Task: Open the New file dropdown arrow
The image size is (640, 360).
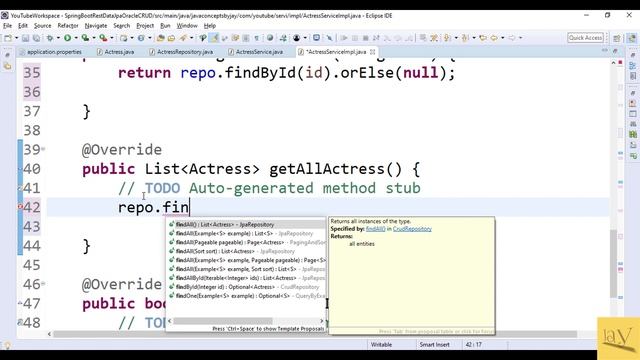Action: (x=16, y=38)
